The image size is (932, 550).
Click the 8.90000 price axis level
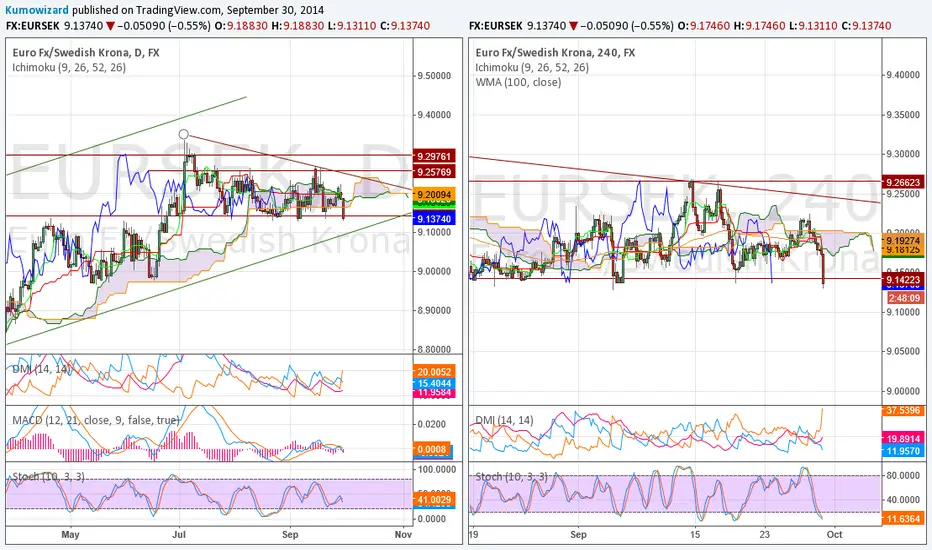pos(434,310)
